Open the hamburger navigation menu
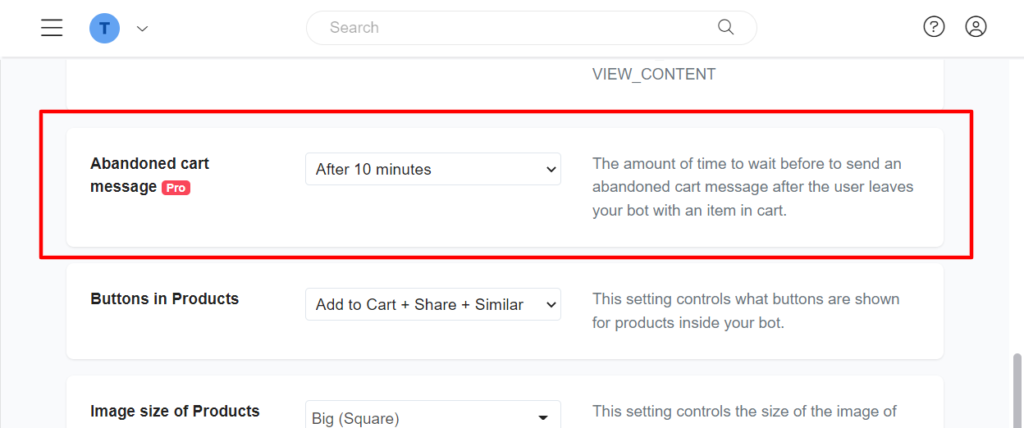 pos(52,28)
